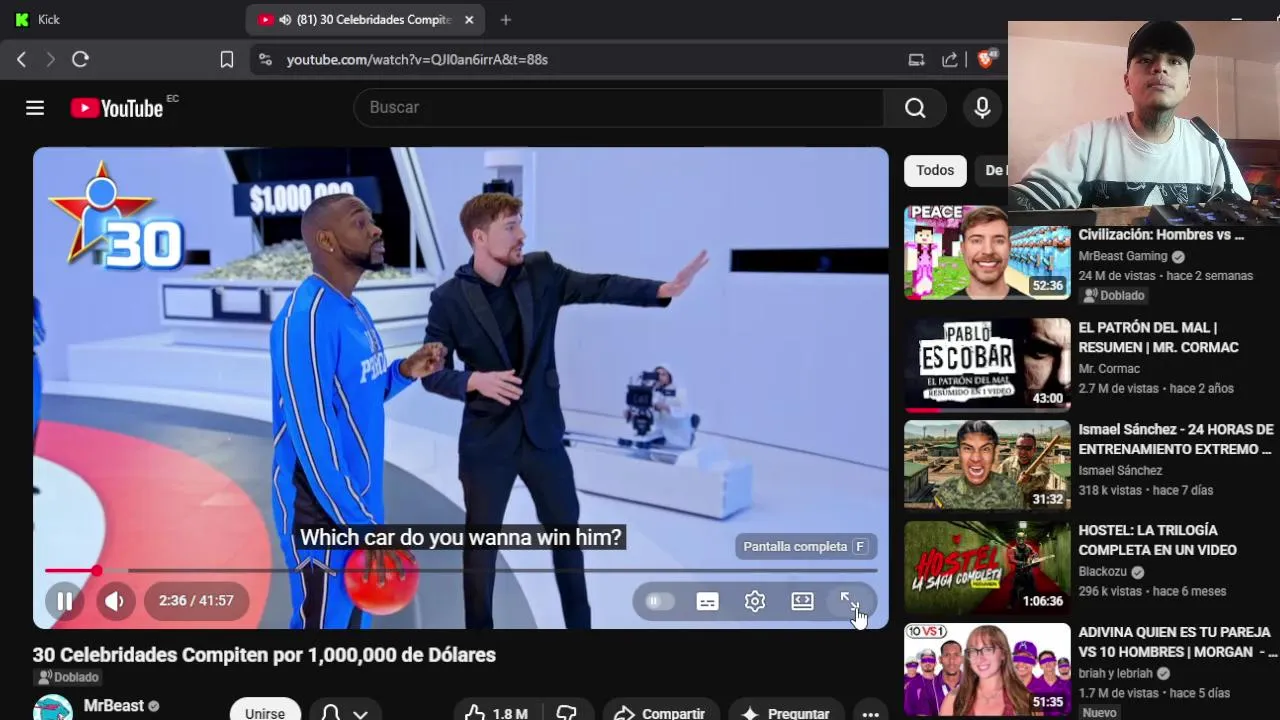This screenshot has height=720, width=1280.
Task: Open the Civilización: Hombres vs title
Action: (x=1161, y=235)
